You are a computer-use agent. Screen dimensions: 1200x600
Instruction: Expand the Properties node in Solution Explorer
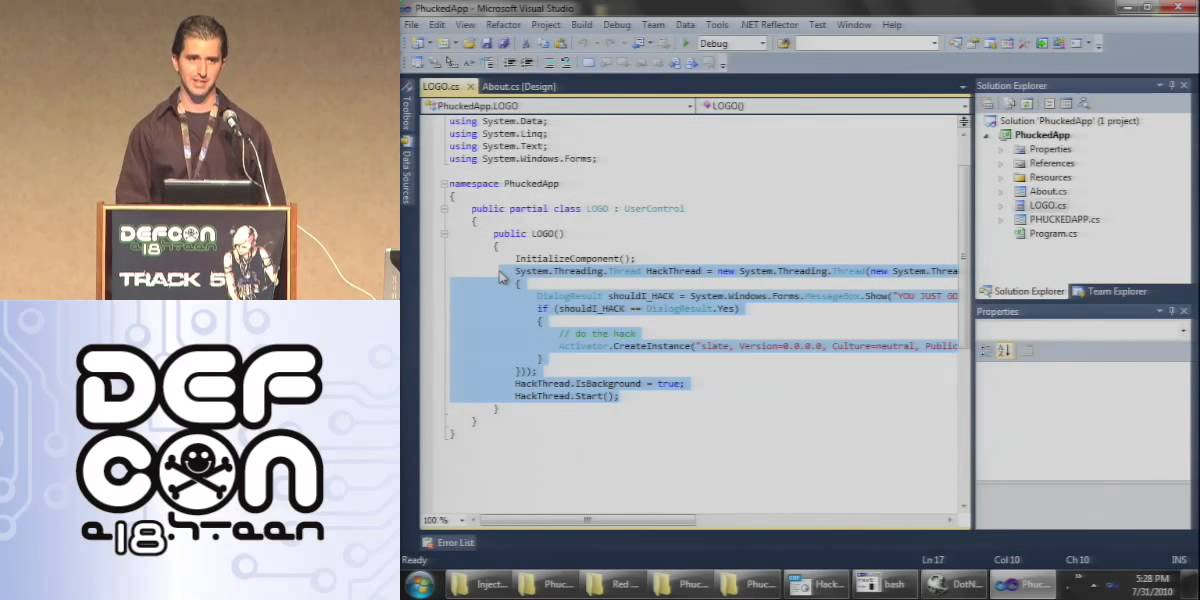click(x=1000, y=149)
